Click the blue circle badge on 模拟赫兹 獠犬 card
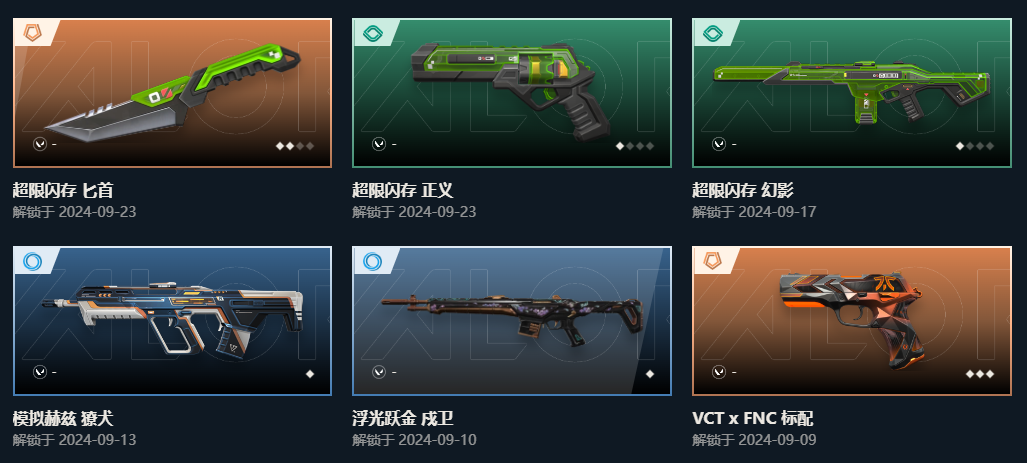The image size is (1027, 463). click(x=32, y=261)
